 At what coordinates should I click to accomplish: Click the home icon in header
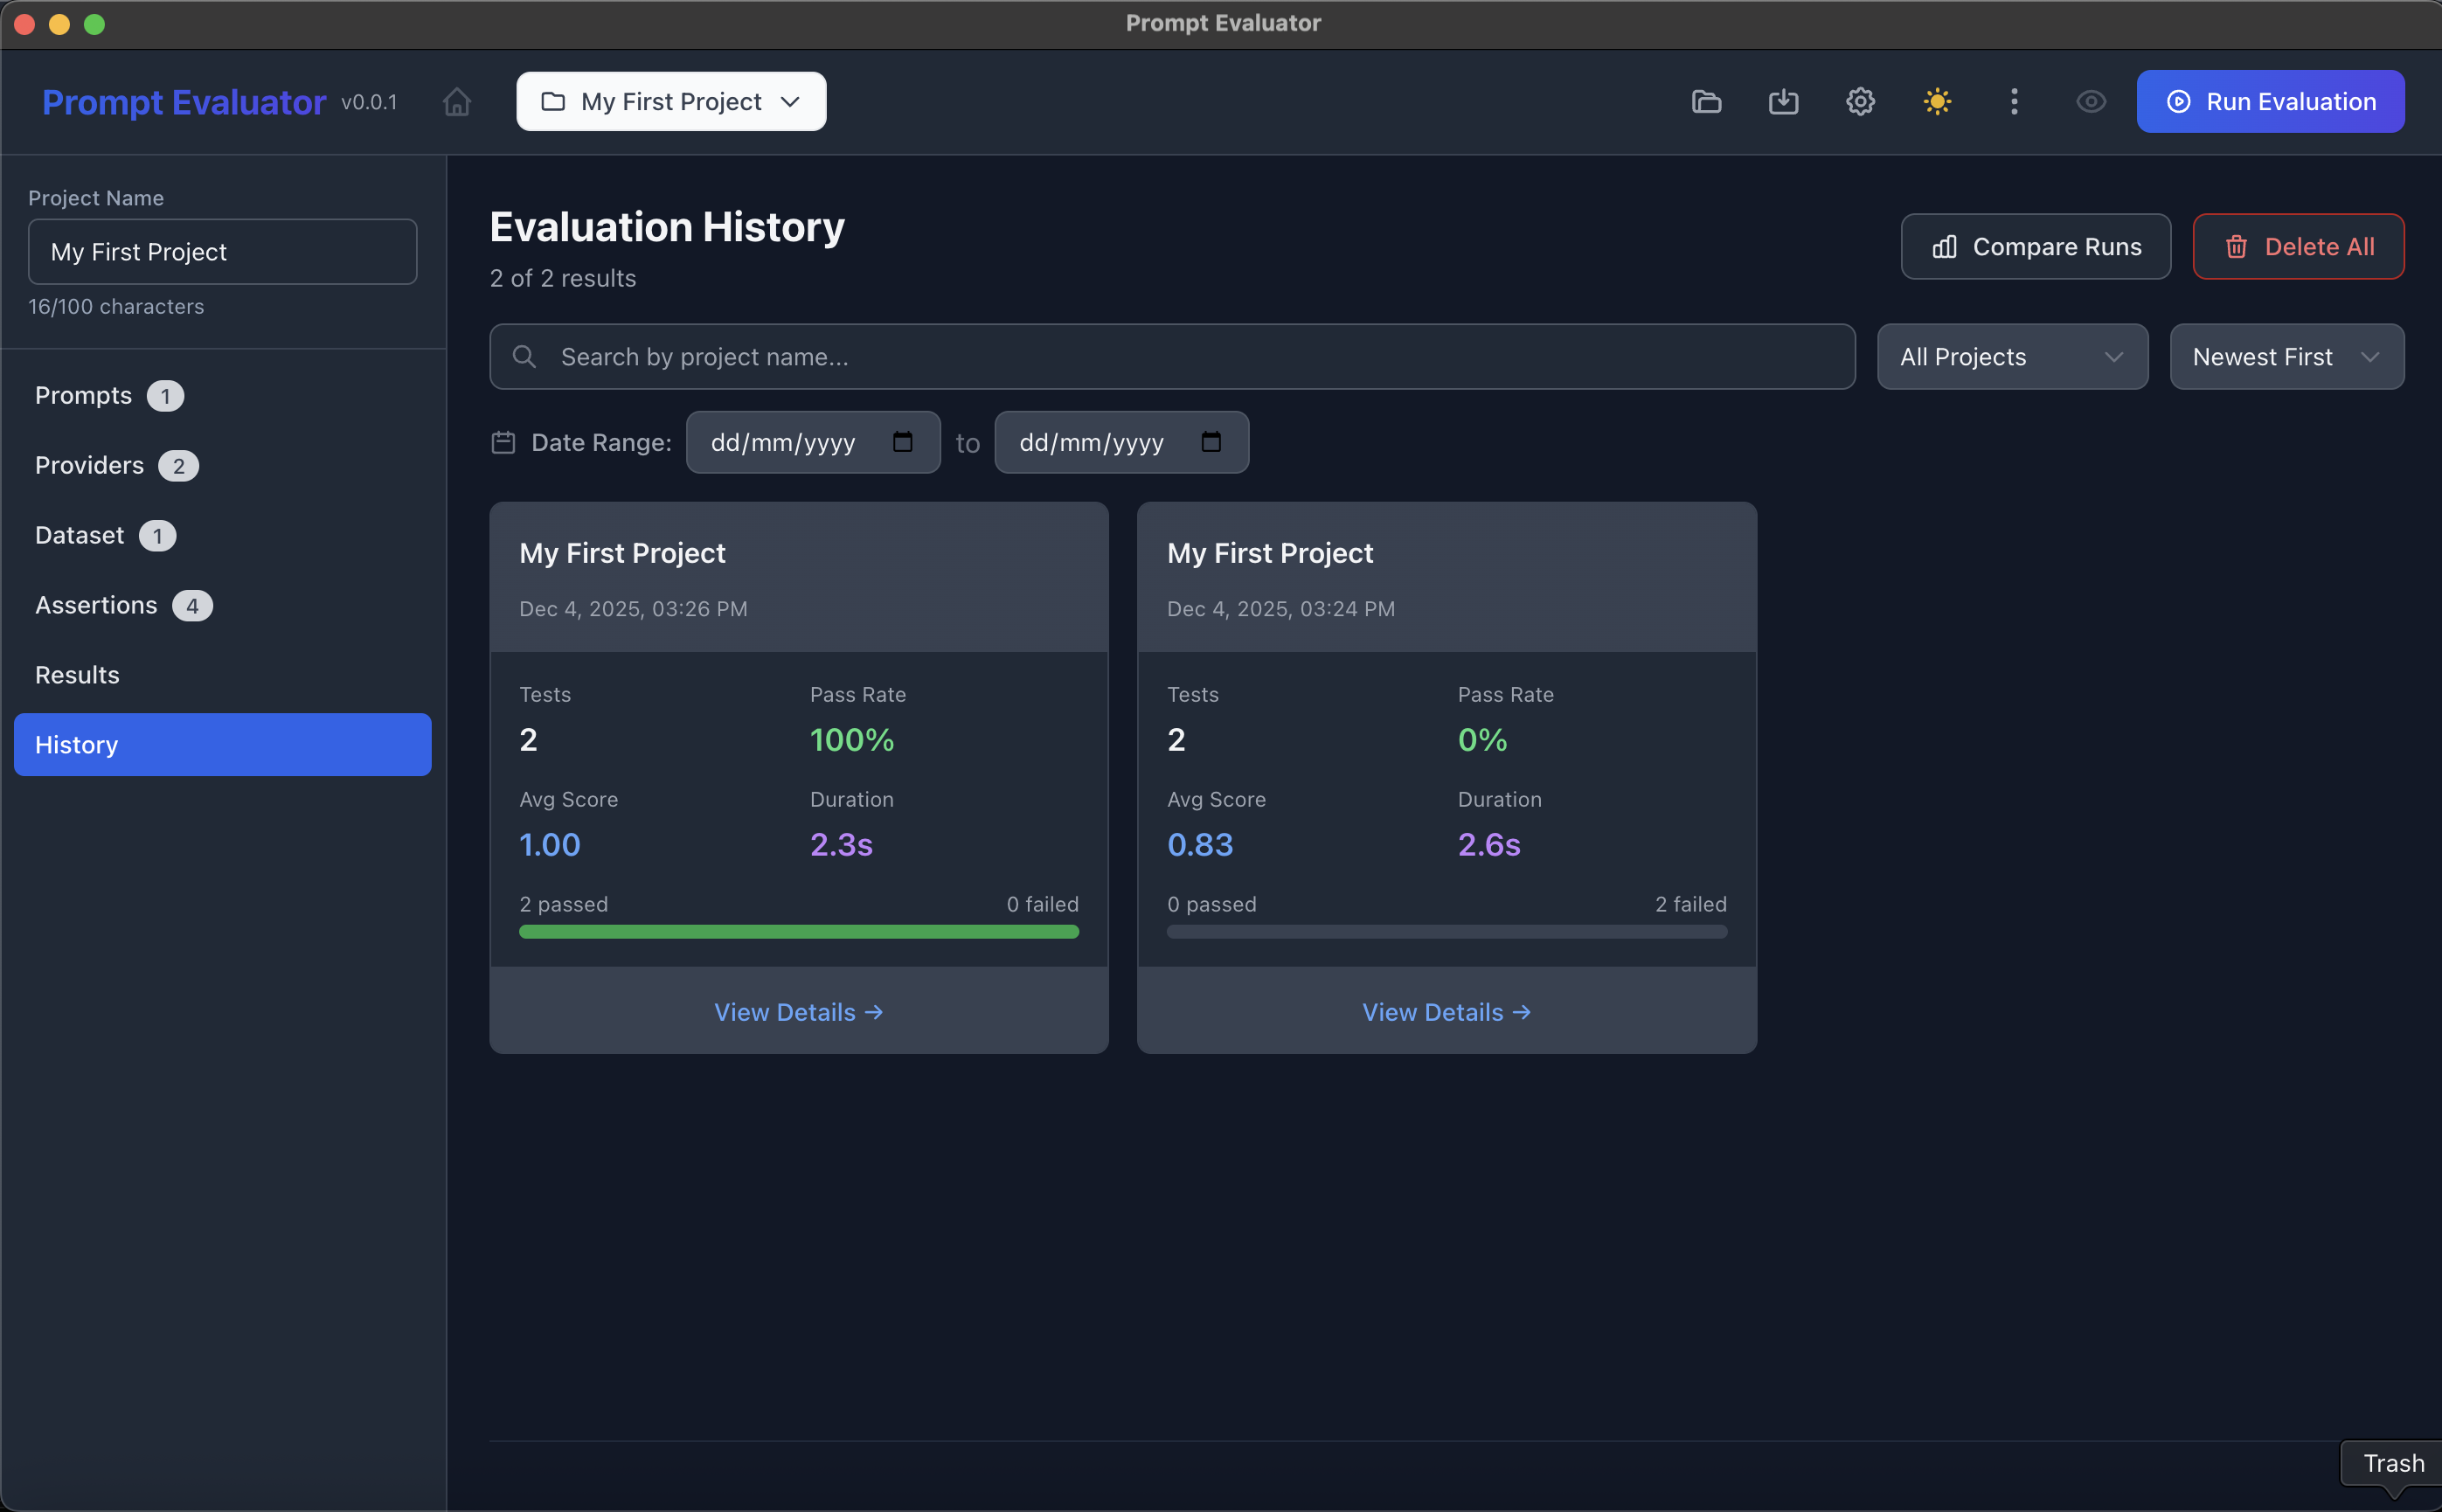(457, 102)
